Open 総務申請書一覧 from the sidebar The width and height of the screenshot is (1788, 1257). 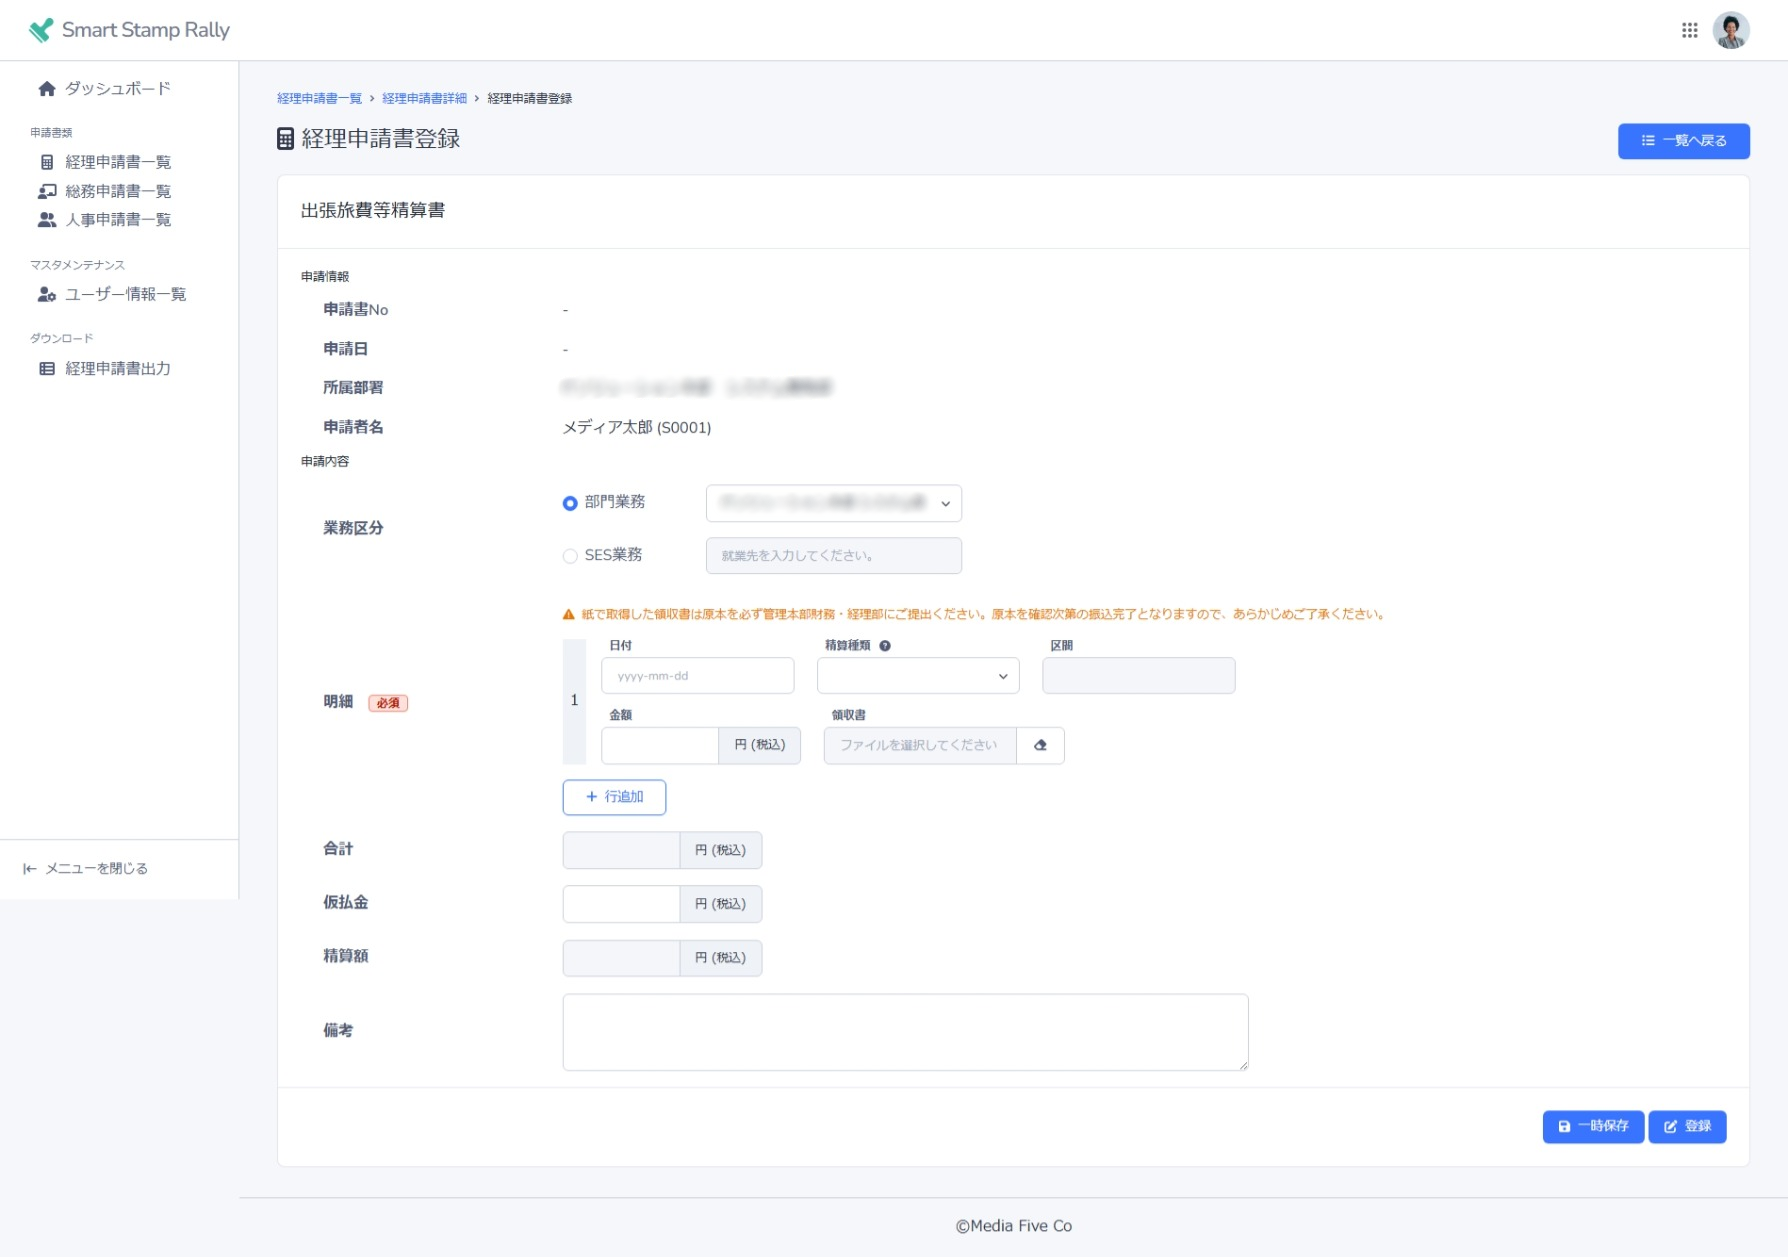(x=117, y=191)
